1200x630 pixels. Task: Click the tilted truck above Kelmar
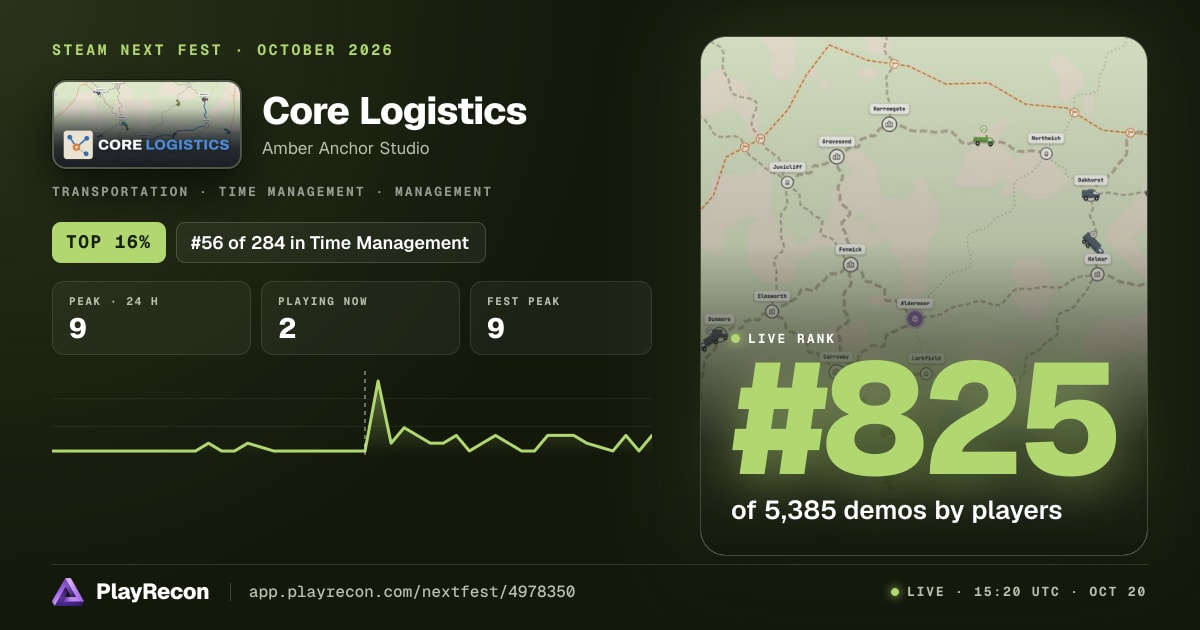[x=1092, y=242]
